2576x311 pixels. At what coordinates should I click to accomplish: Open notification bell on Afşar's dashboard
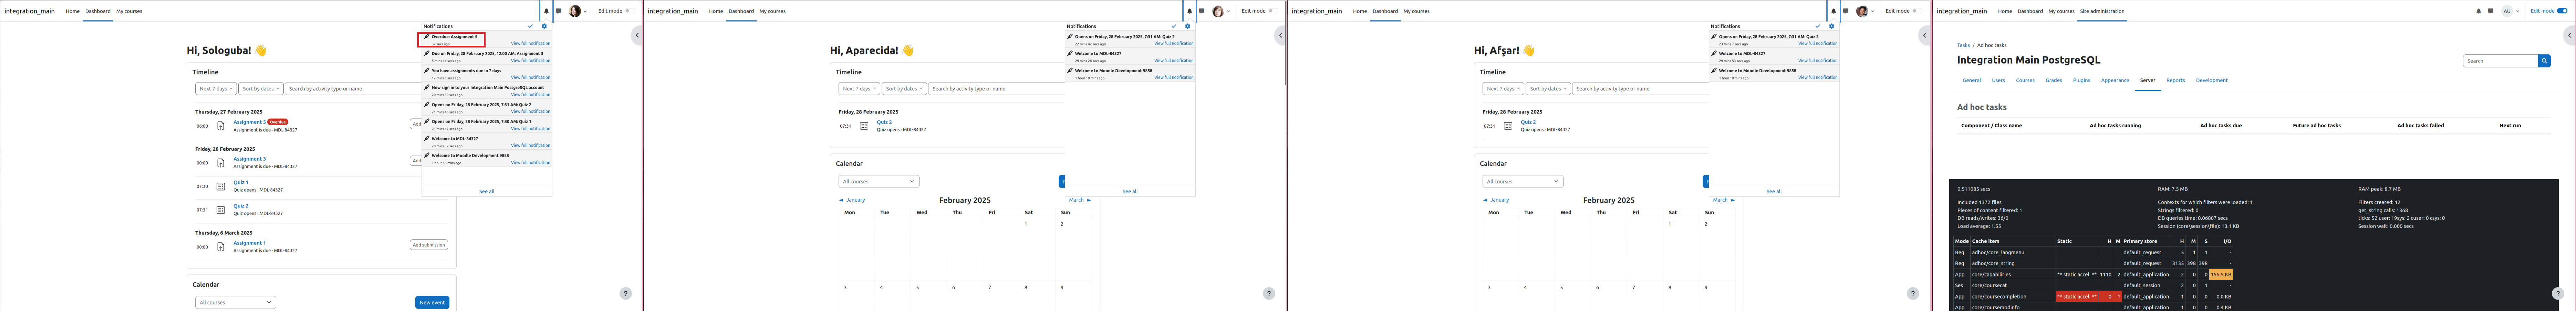pyautogui.click(x=1833, y=11)
